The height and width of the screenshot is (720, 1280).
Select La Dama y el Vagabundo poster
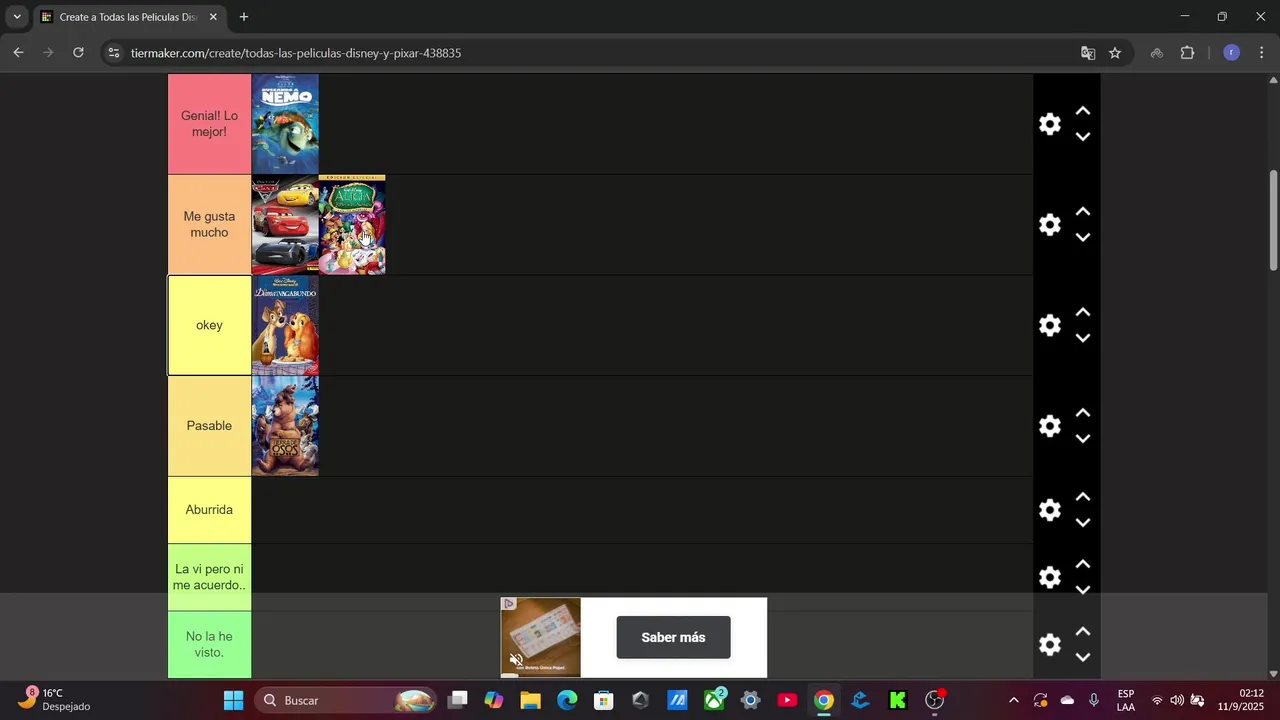coord(285,325)
